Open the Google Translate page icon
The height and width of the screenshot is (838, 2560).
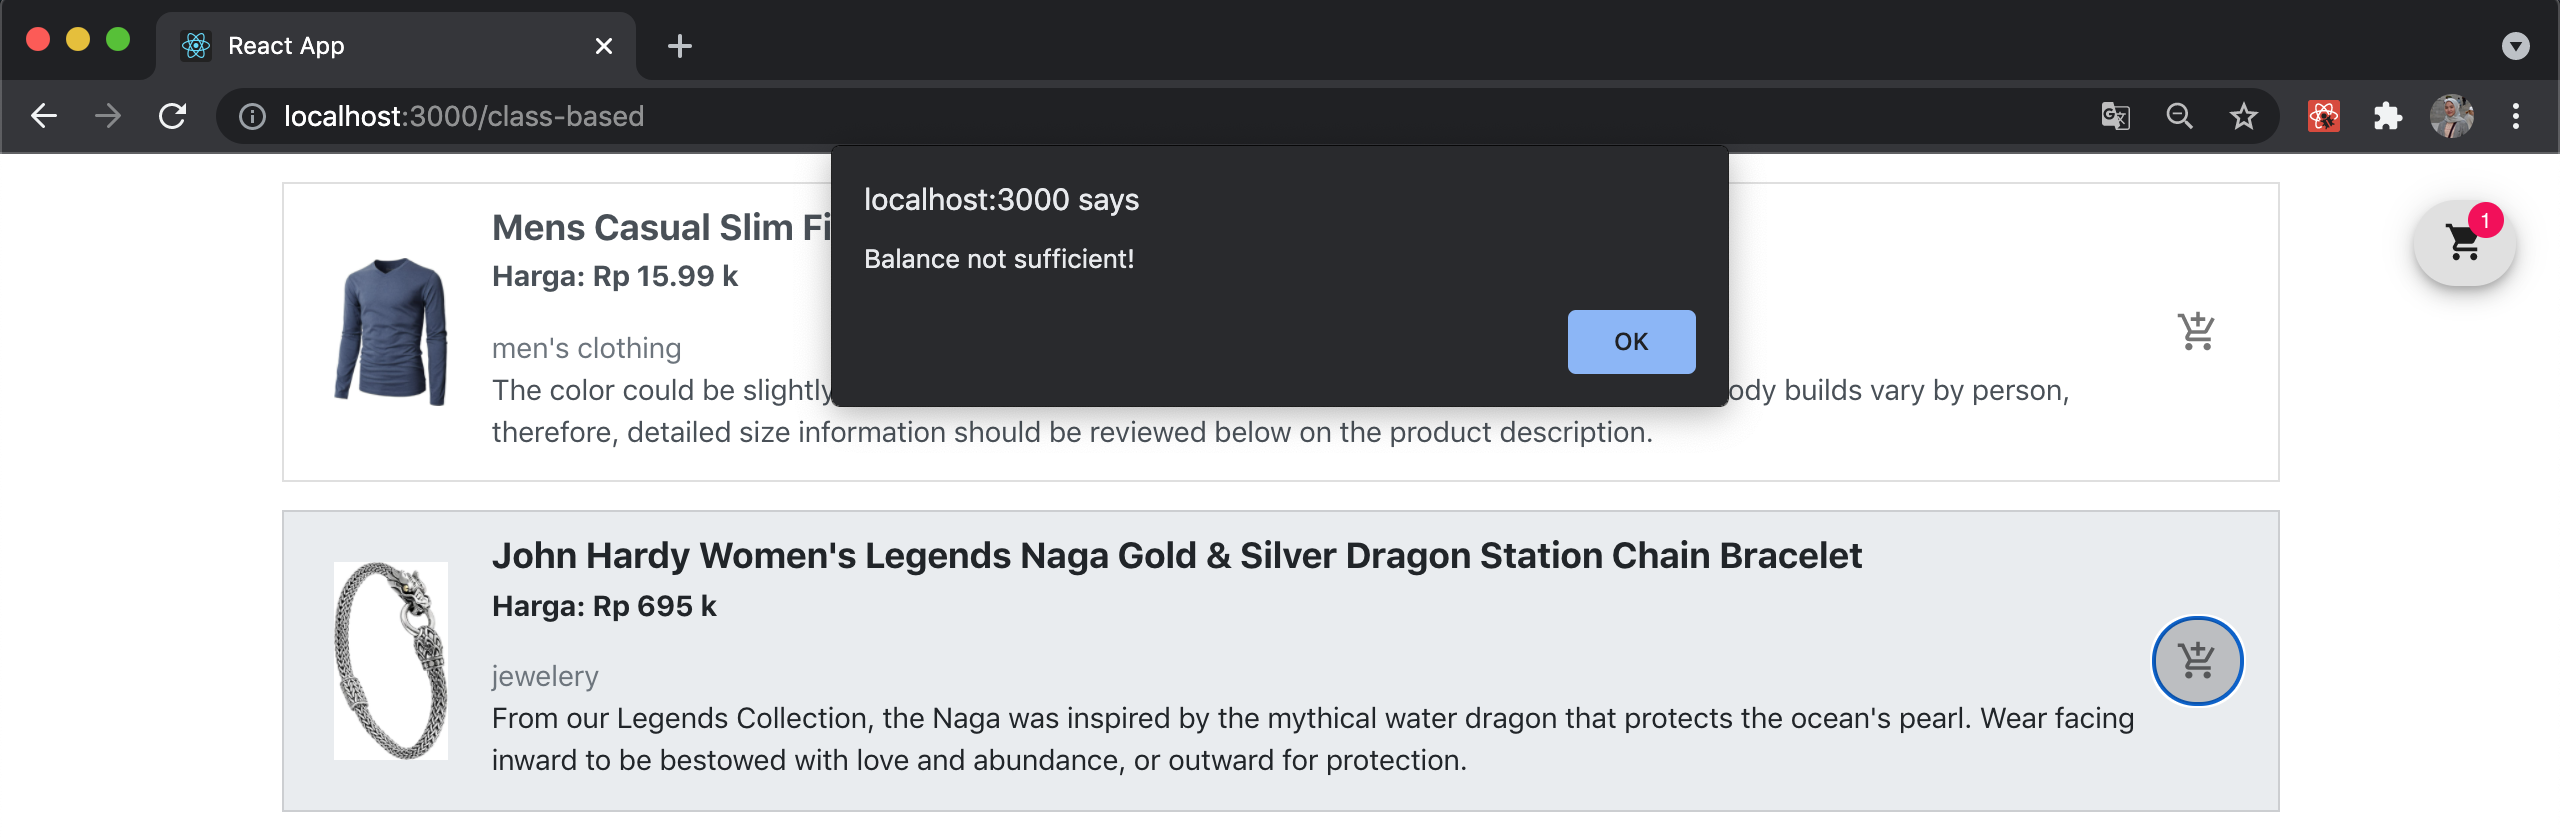[x=2115, y=116]
